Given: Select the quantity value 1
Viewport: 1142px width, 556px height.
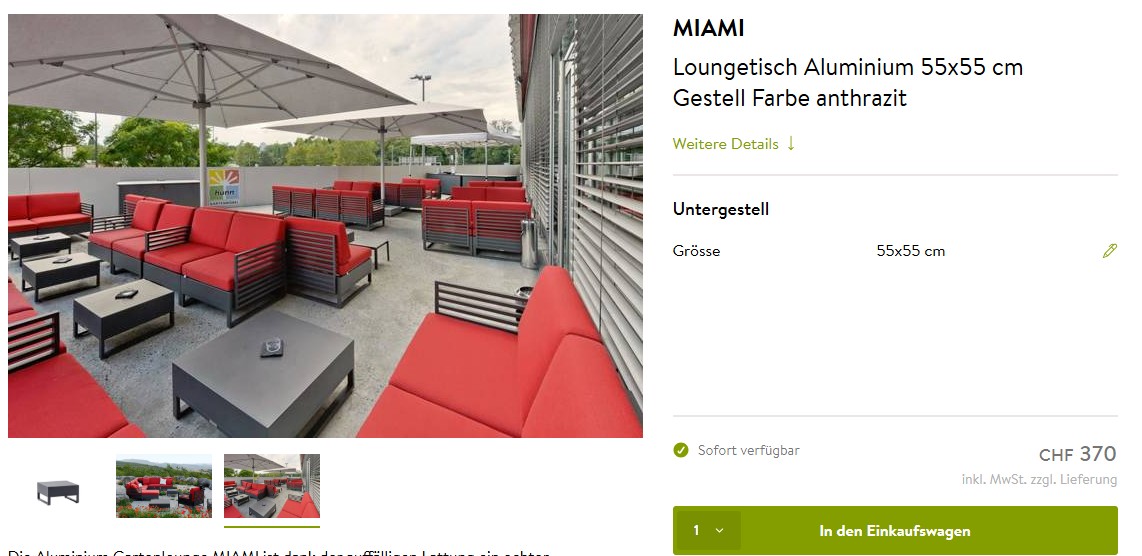Looking at the screenshot, I should 696,530.
